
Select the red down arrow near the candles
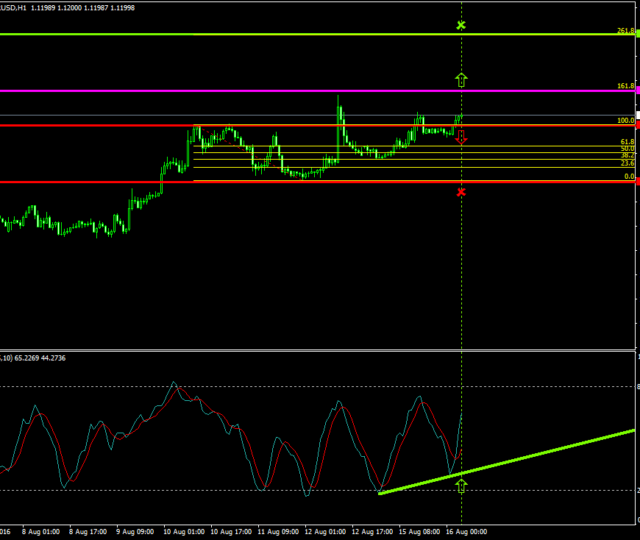click(461, 139)
